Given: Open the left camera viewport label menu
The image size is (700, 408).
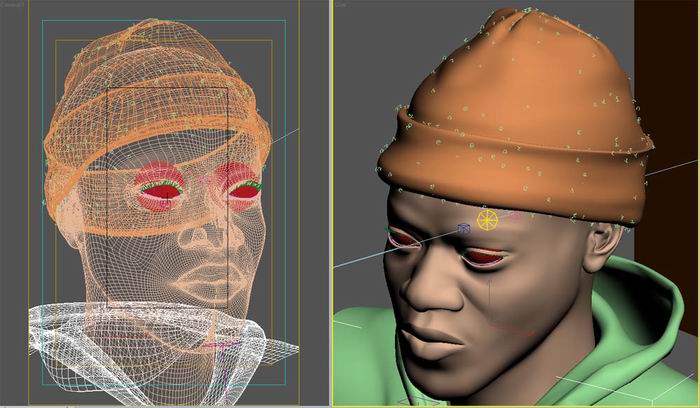Looking at the screenshot, I should [x=14, y=4].
